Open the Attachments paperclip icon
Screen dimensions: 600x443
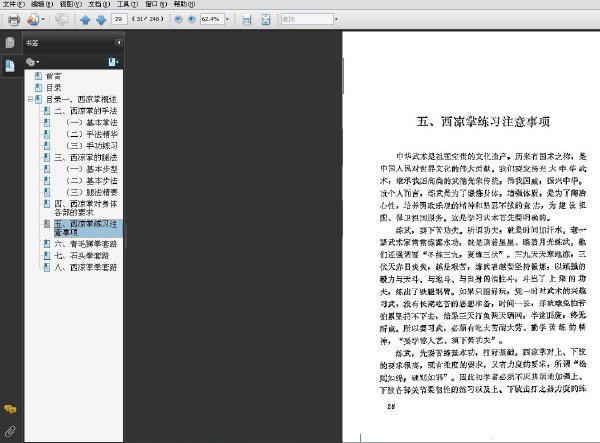click(10, 432)
